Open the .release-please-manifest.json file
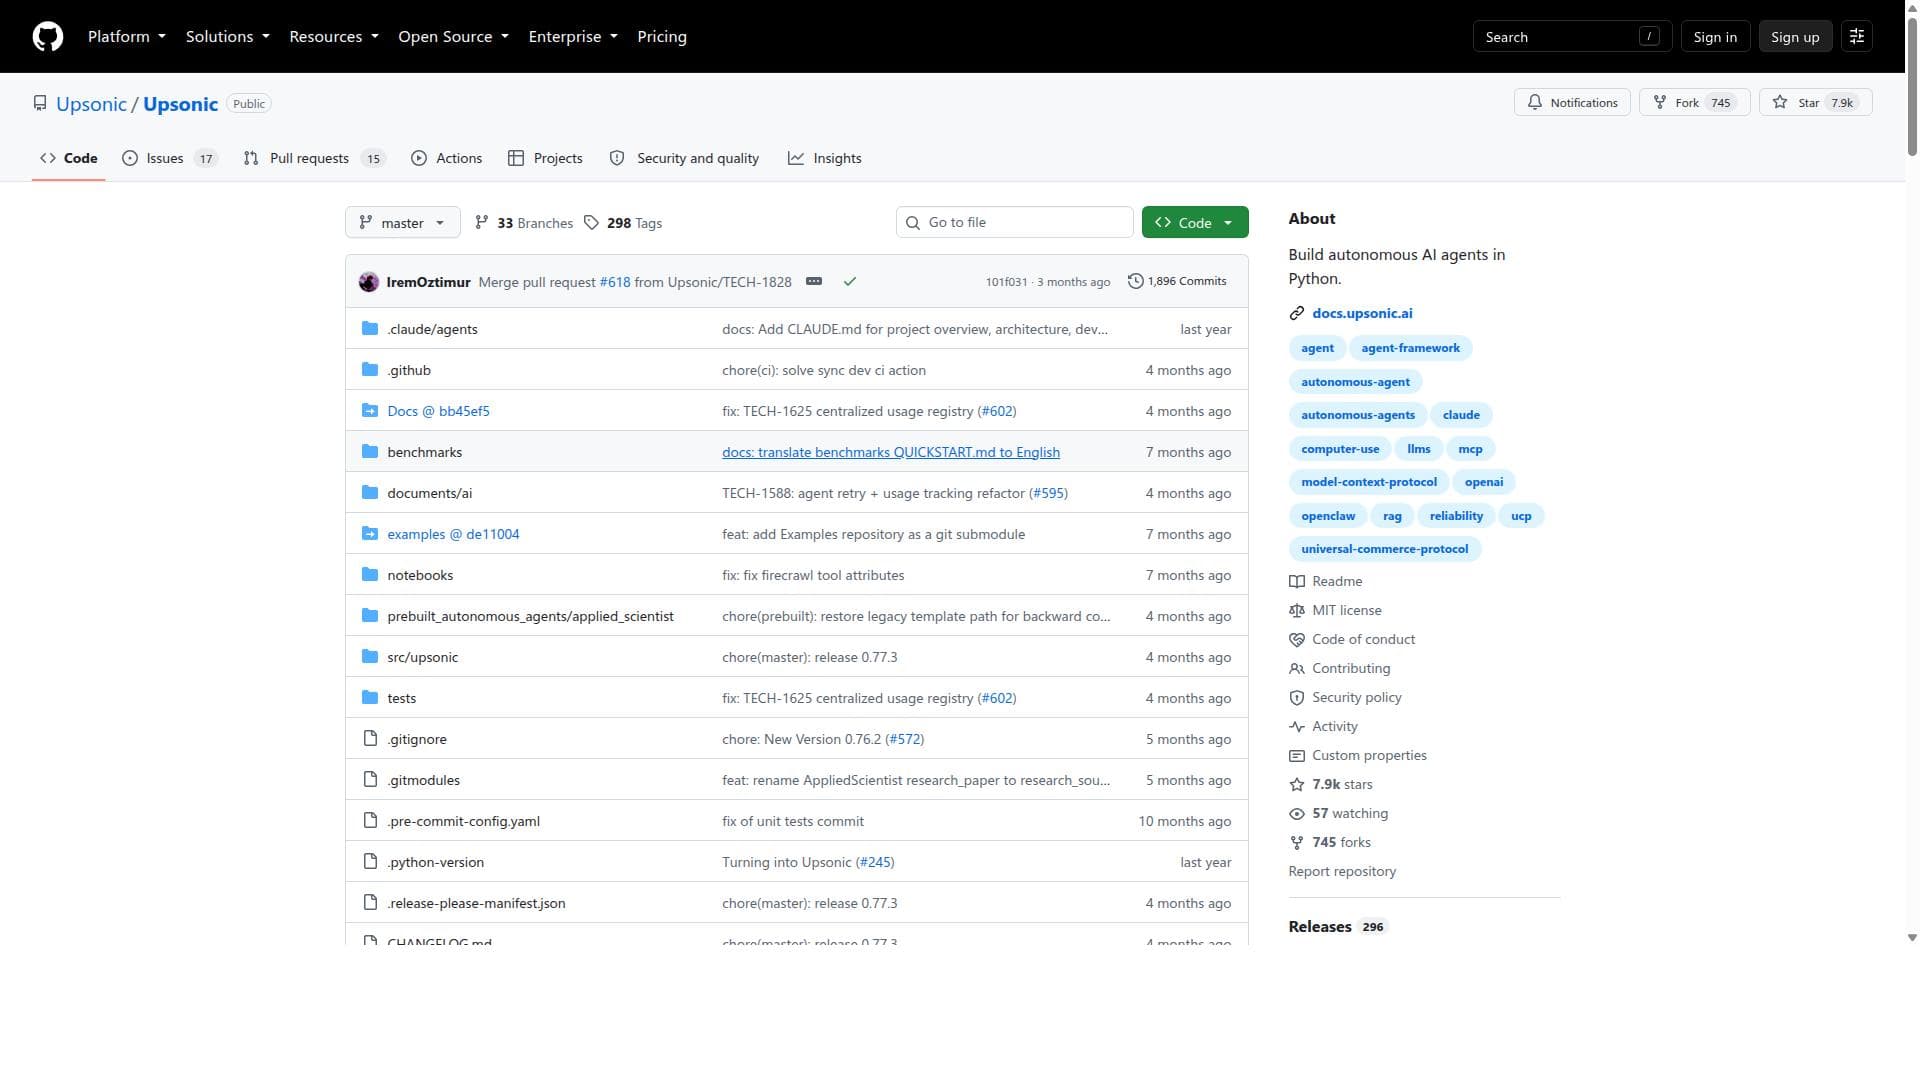Image resolution: width=1920 pixels, height=1080 pixels. point(476,904)
